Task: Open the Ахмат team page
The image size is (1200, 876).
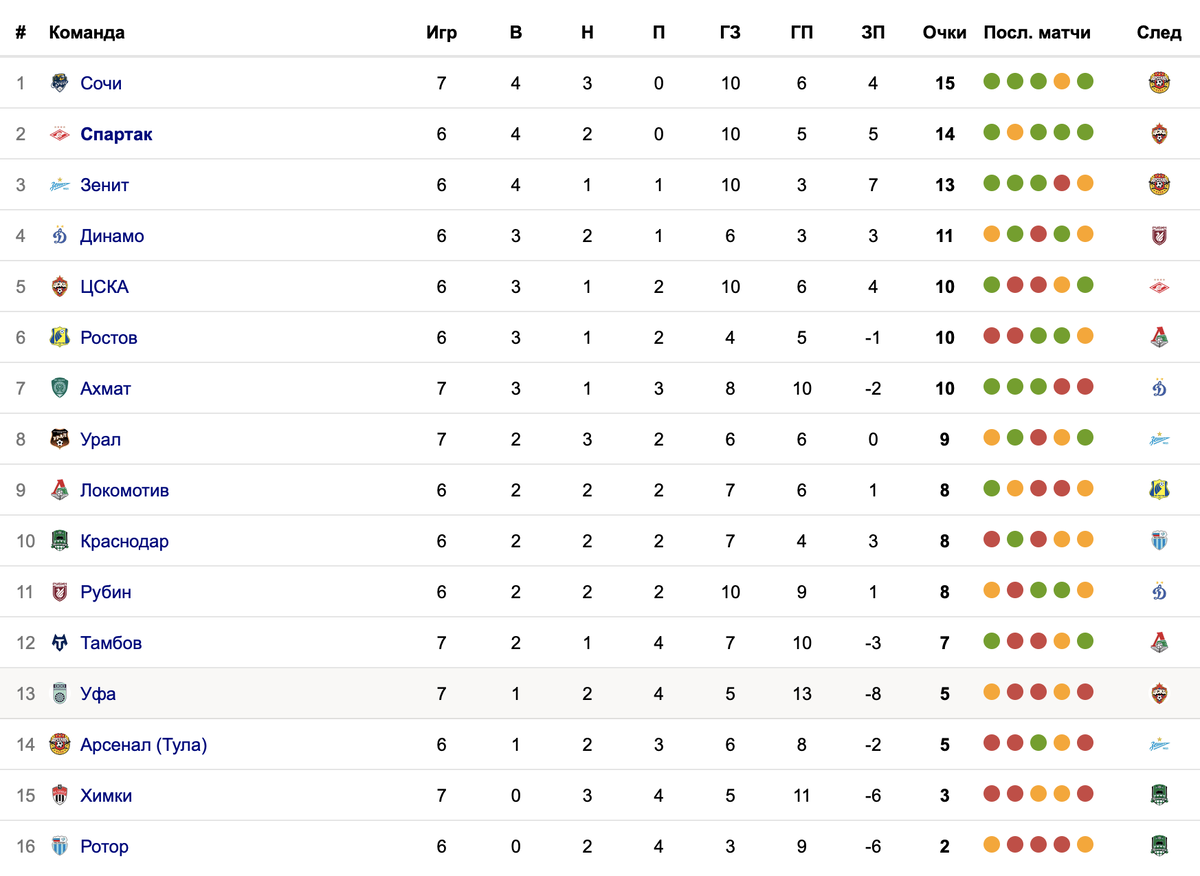Action: point(105,389)
